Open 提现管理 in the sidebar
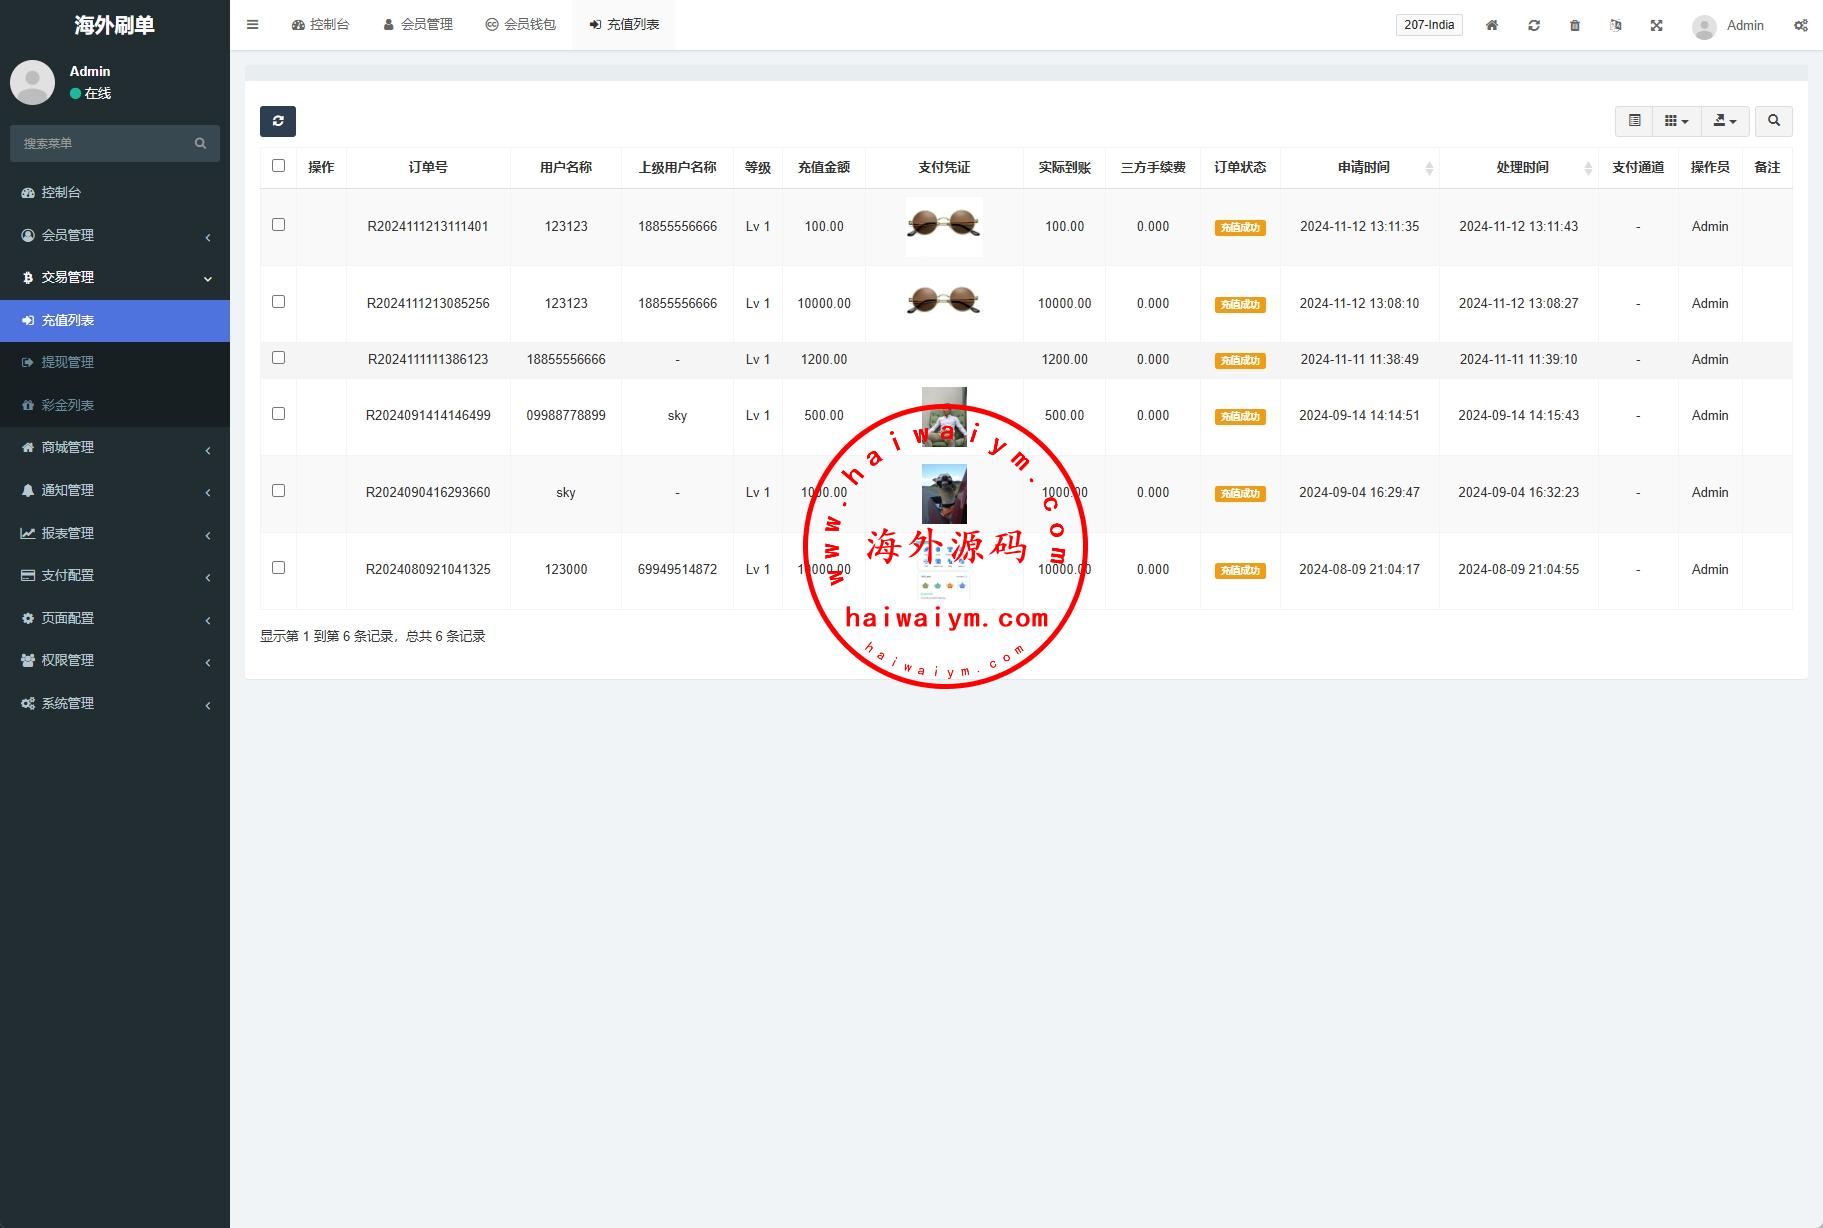The width and height of the screenshot is (1823, 1228). point(67,362)
